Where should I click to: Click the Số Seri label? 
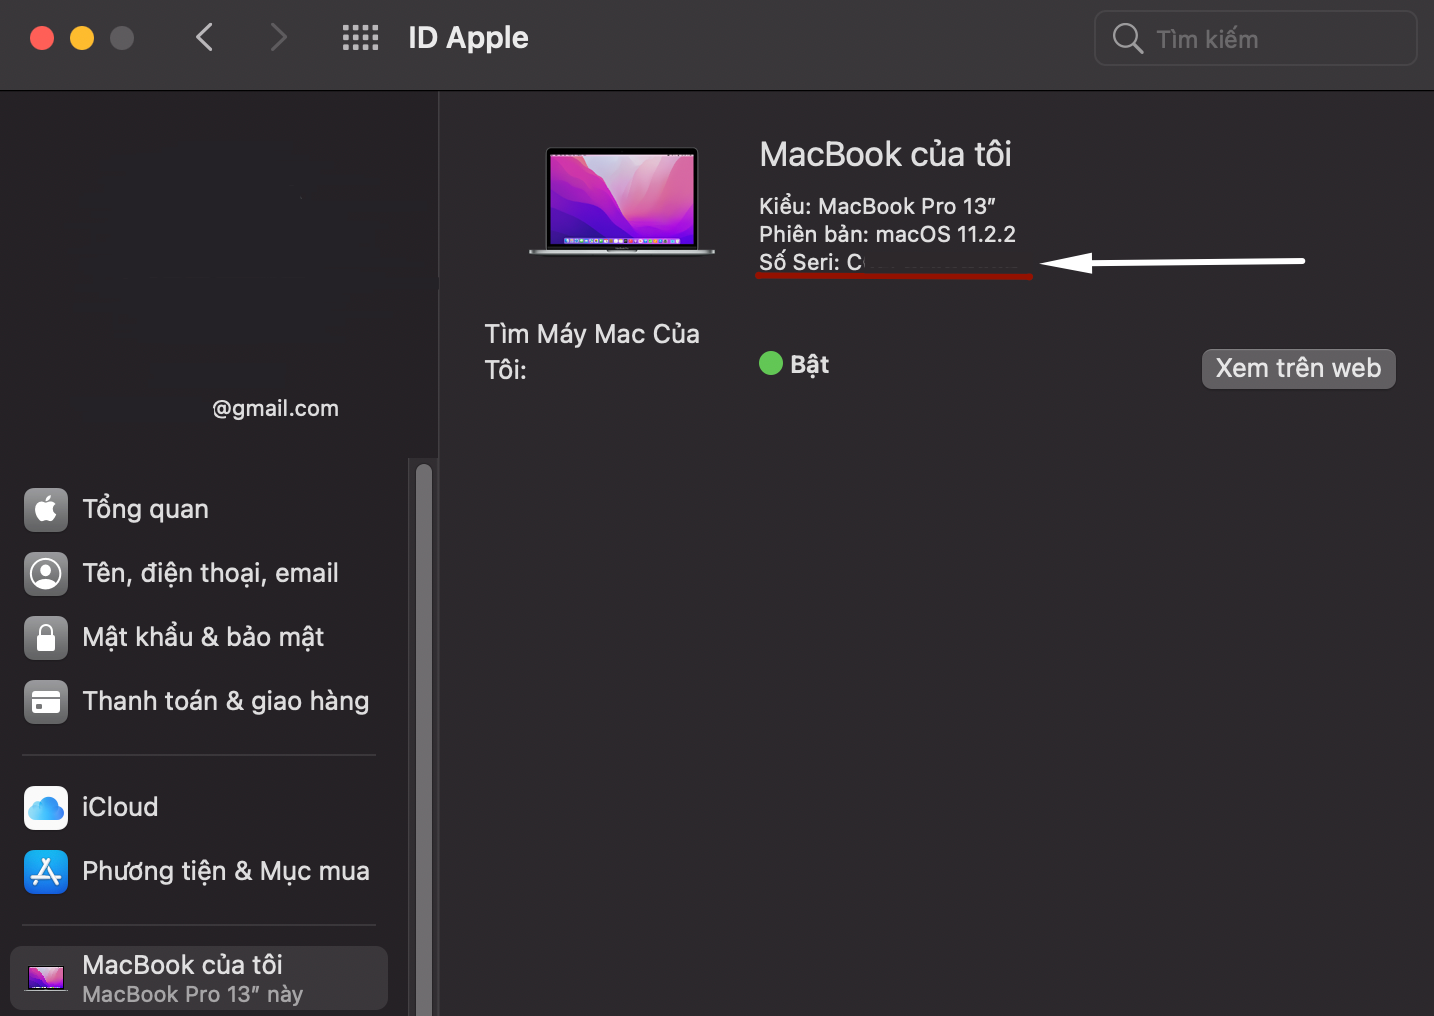click(x=799, y=262)
